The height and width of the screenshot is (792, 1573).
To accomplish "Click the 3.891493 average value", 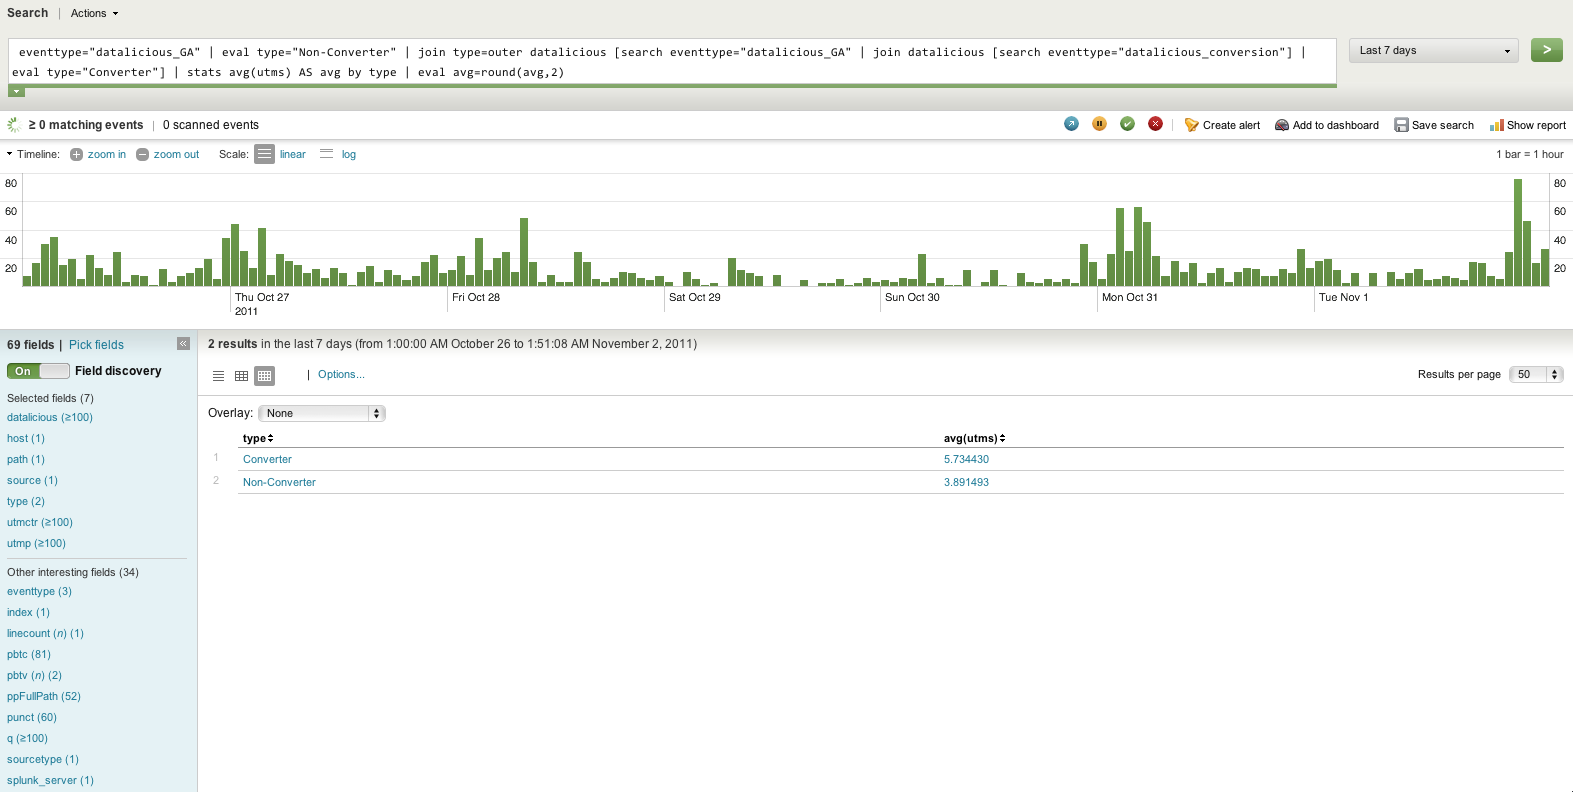I will (966, 482).
